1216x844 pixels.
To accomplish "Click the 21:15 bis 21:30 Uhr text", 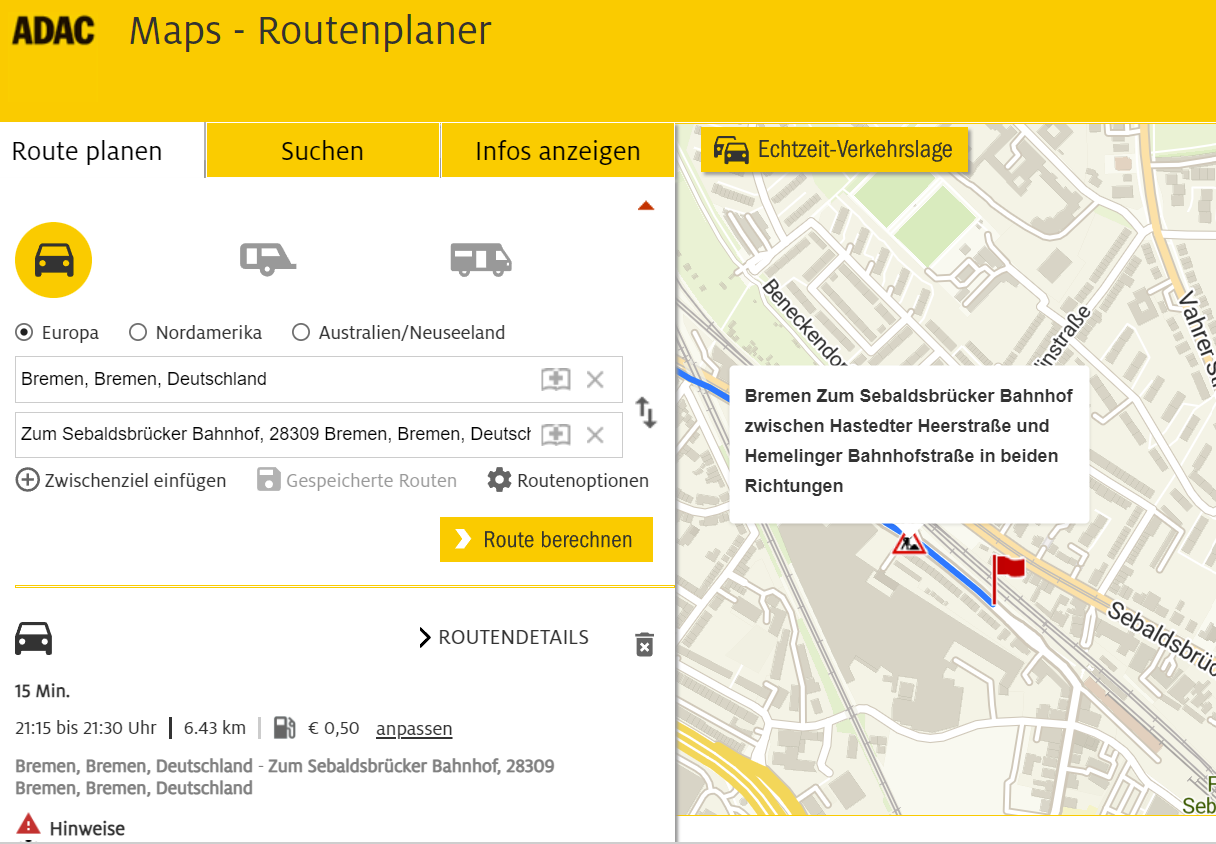I will pyautogui.click(x=86, y=728).
